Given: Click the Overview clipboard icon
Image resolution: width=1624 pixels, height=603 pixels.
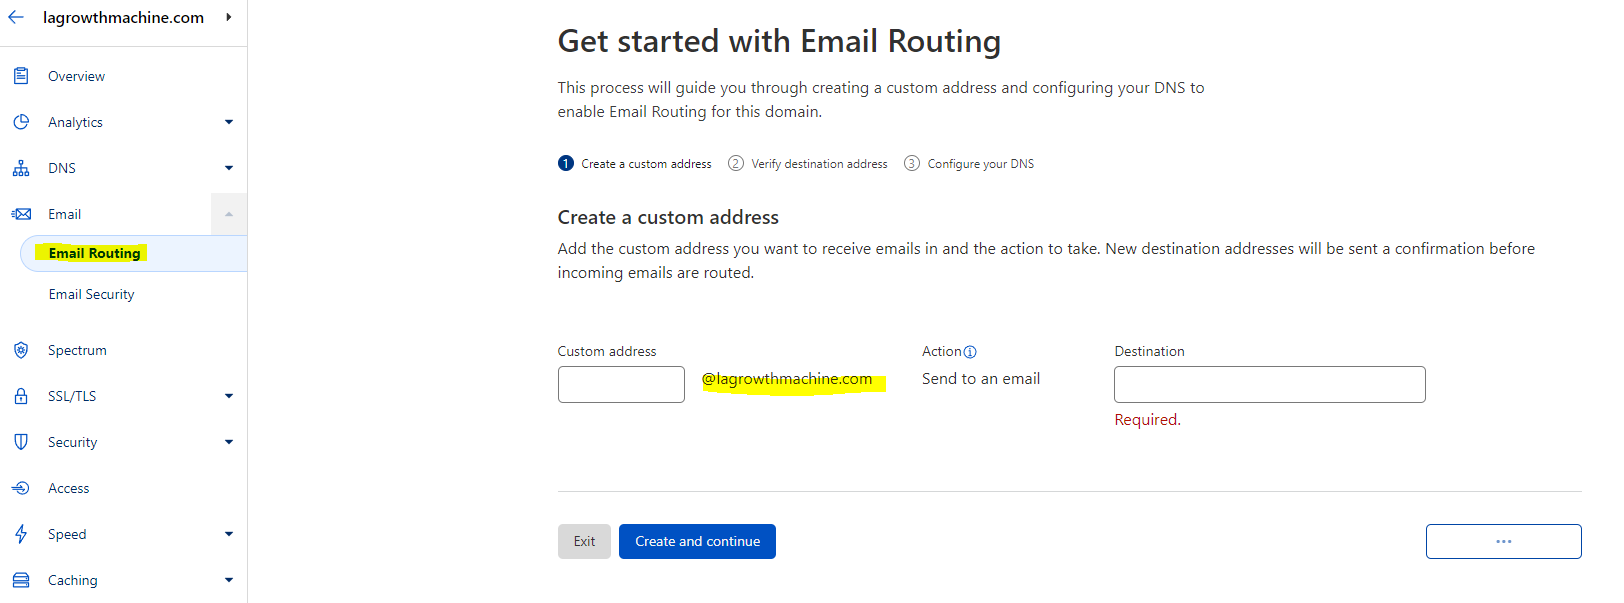Looking at the screenshot, I should pos(21,76).
